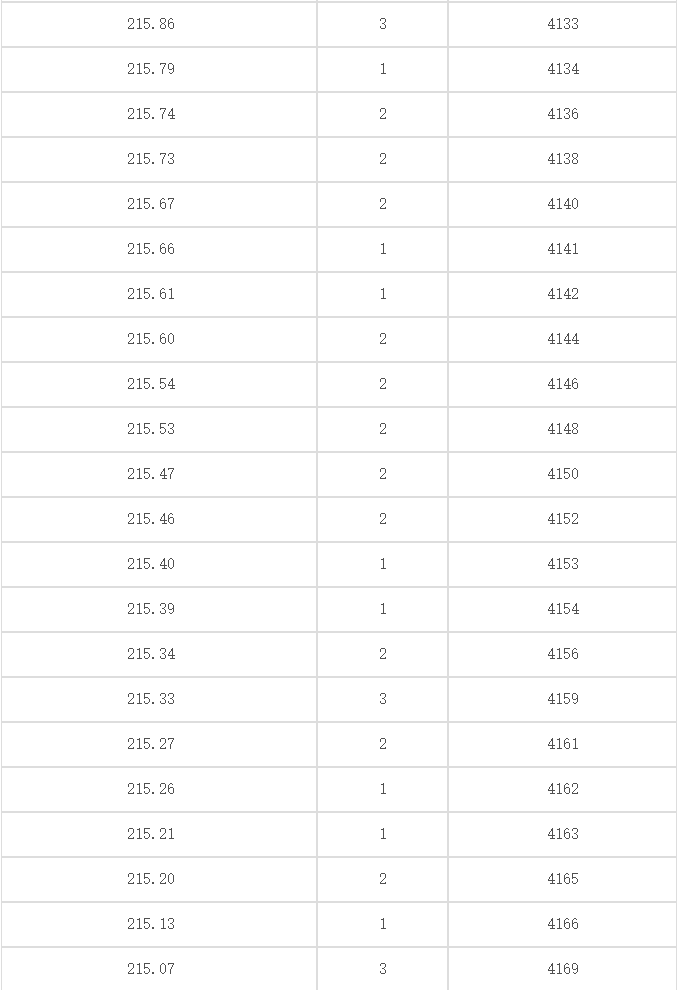Viewport: 678px width, 990px height.
Task: Select the cell showing 4150
Action: (x=562, y=474)
